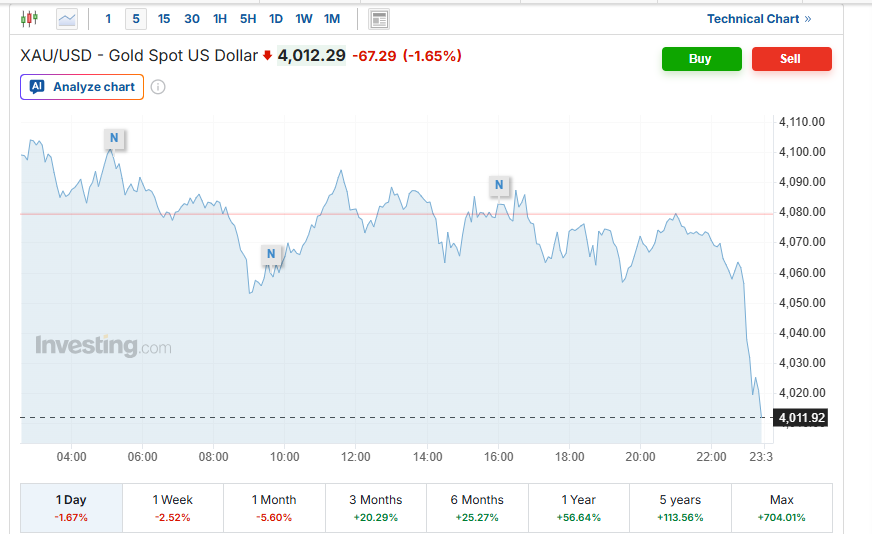Click the green Buy button

[x=700, y=59]
